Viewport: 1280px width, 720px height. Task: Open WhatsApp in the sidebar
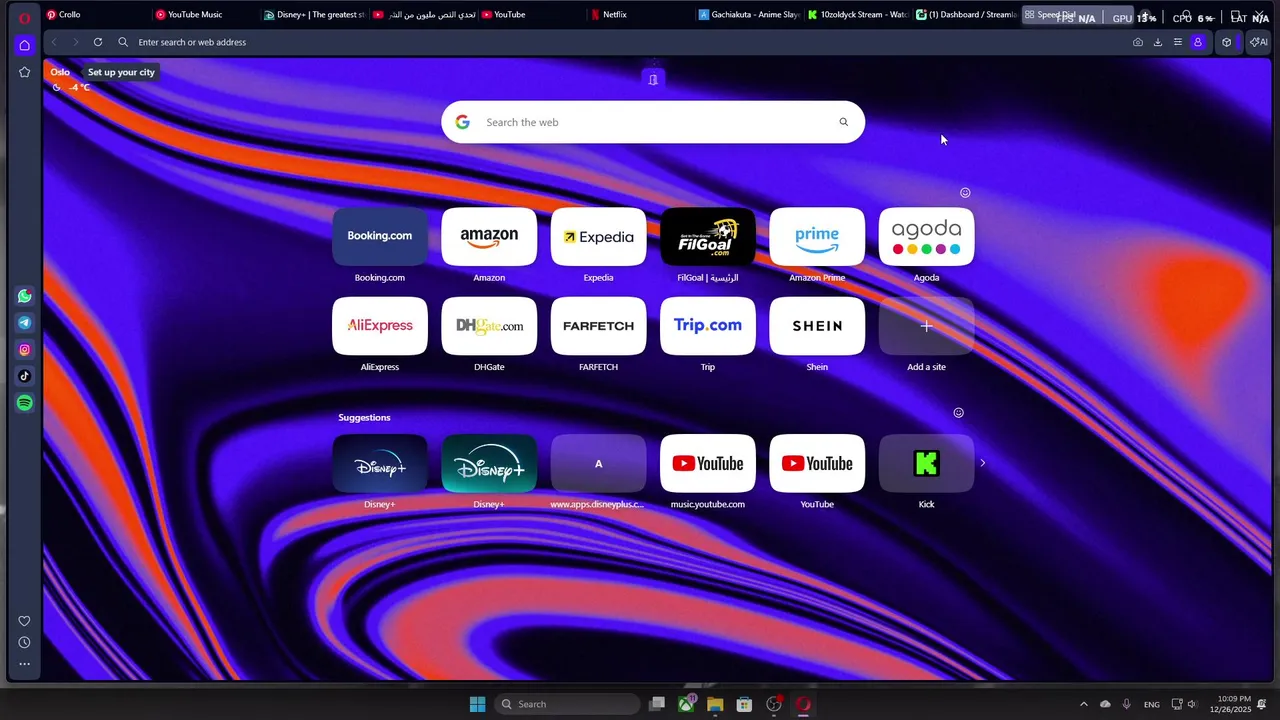(24, 296)
